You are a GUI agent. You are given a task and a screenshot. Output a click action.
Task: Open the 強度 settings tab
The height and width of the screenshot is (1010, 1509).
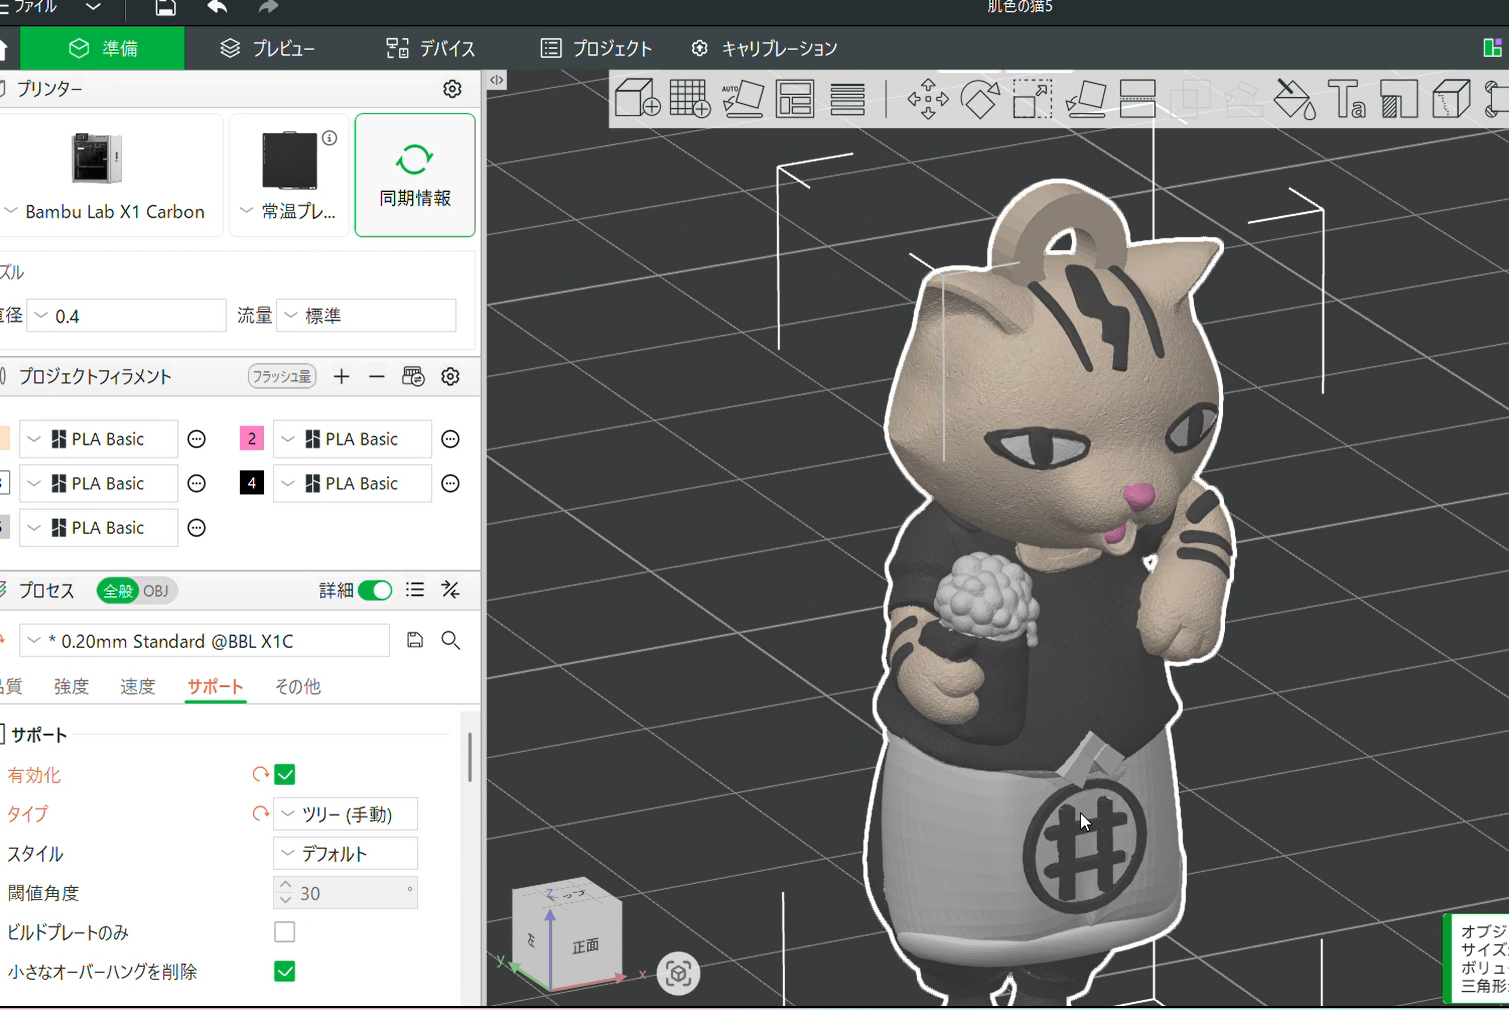pos(71,686)
